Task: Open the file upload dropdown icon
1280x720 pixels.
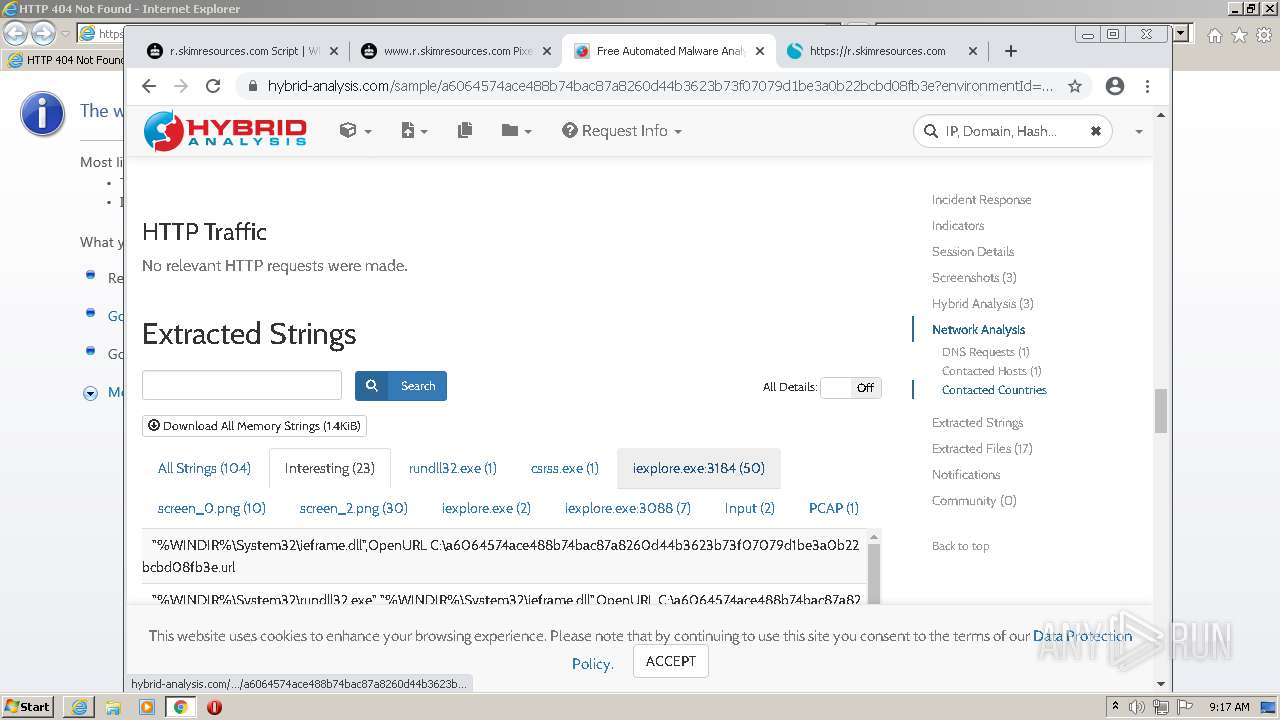Action: (414, 131)
